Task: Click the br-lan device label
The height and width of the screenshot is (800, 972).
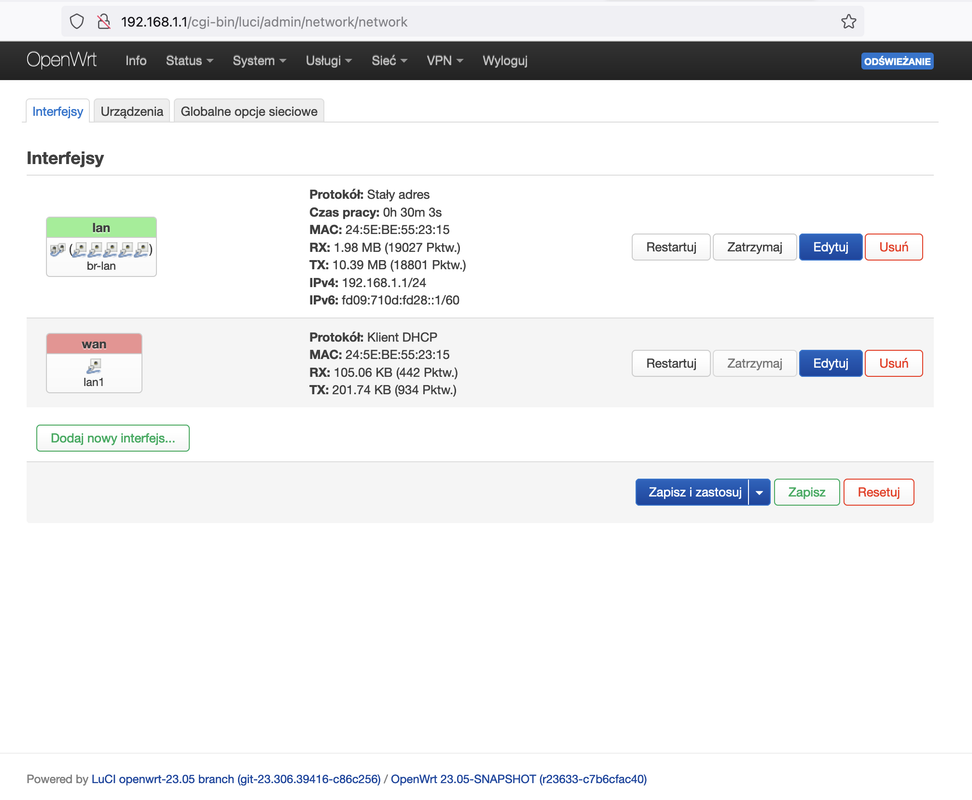Action: pos(101,266)
